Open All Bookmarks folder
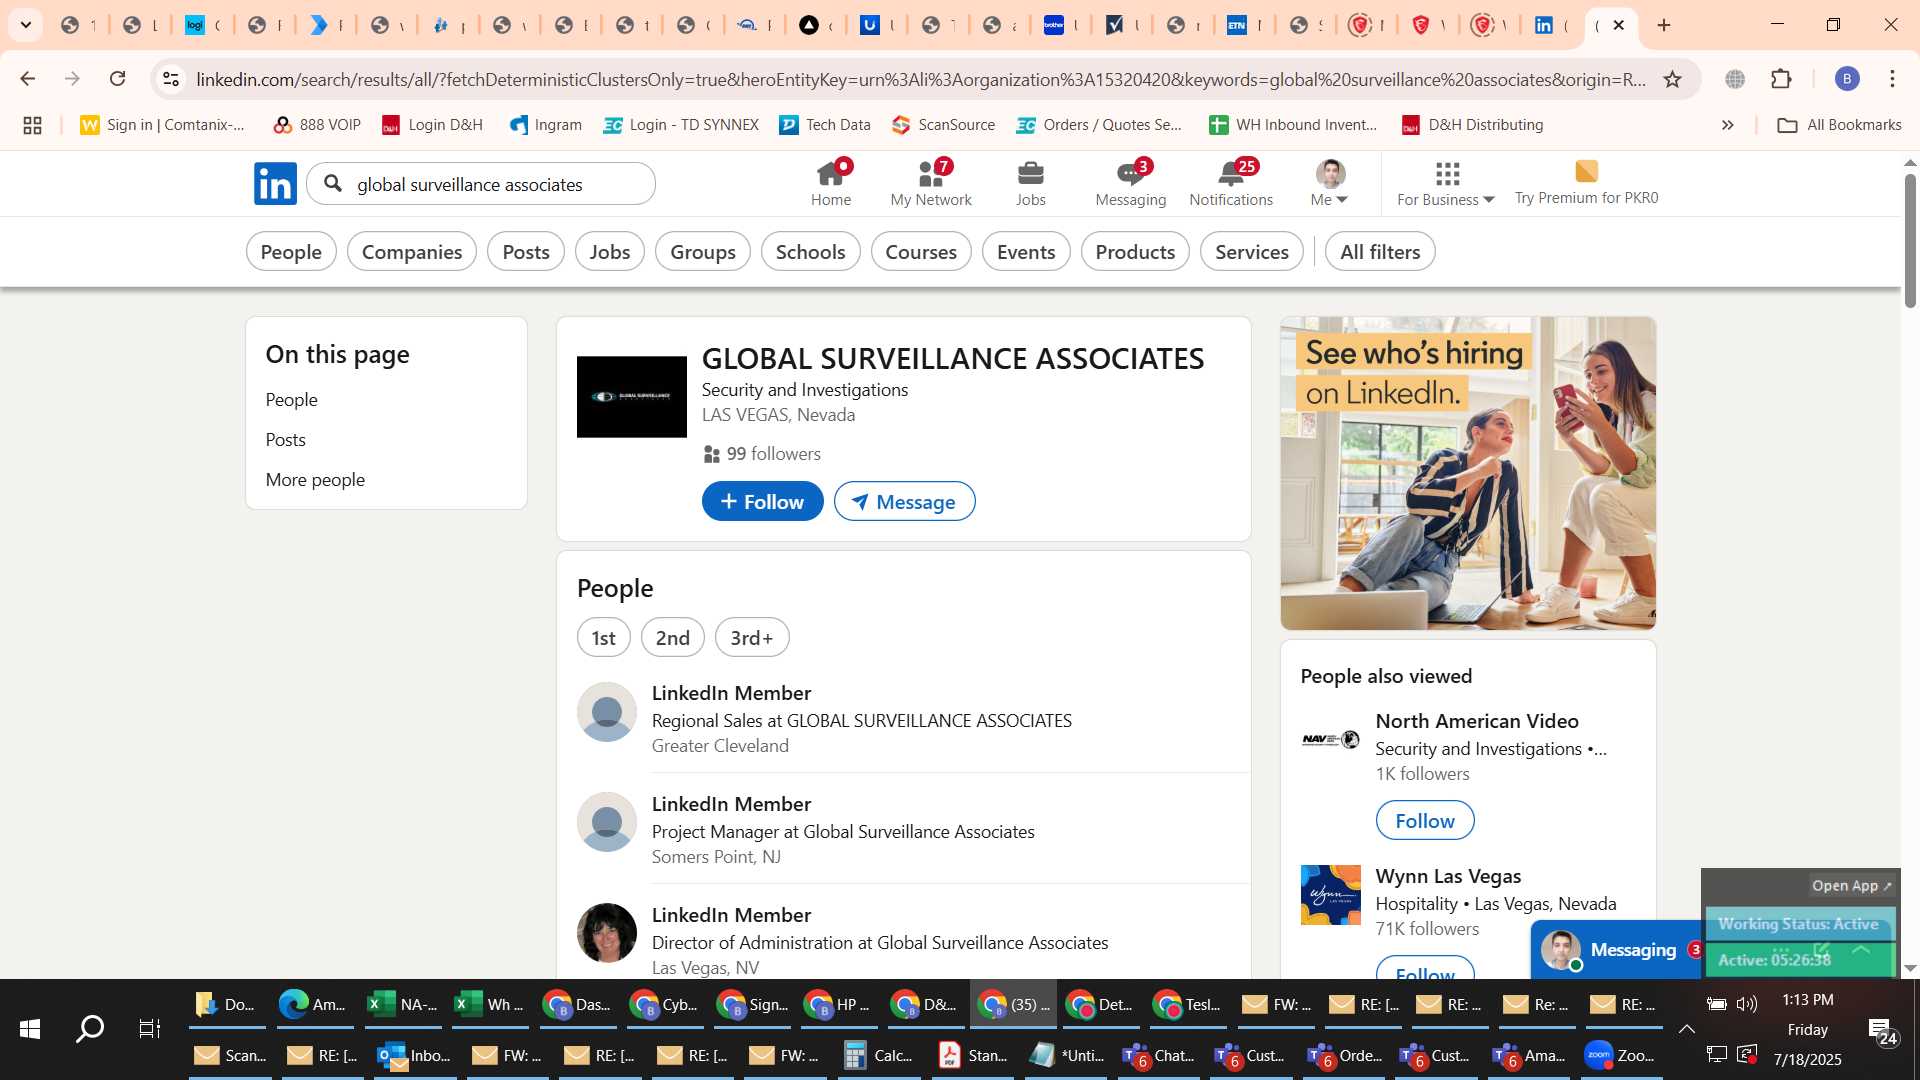 (x=1839, y=125)
